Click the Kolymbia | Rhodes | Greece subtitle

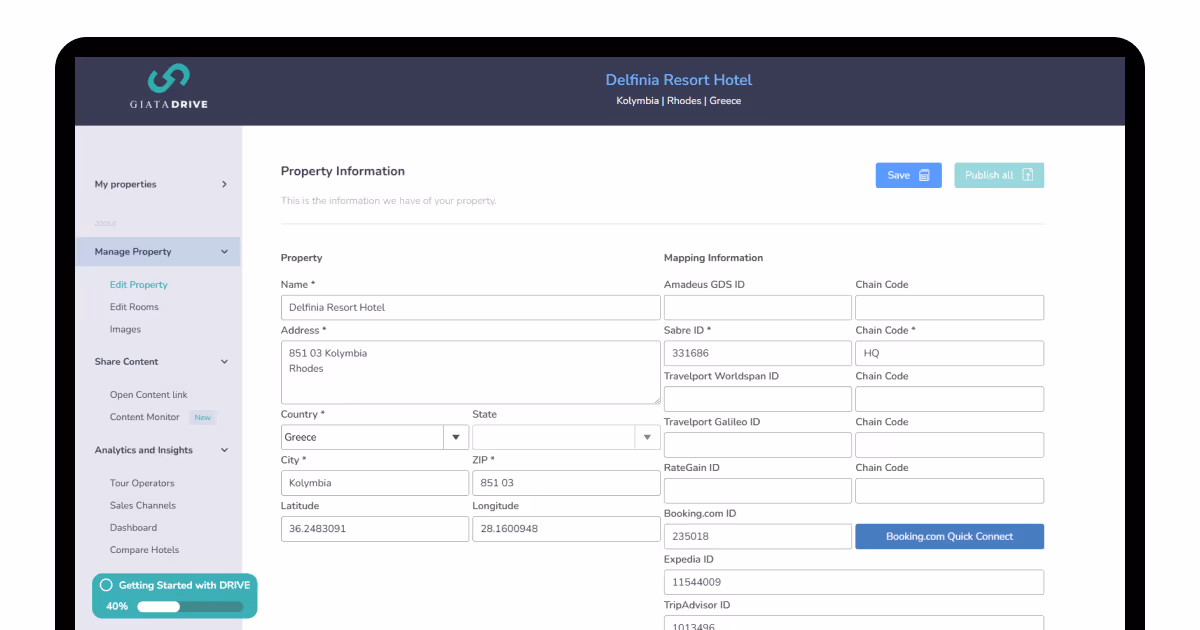coord(679,101)
